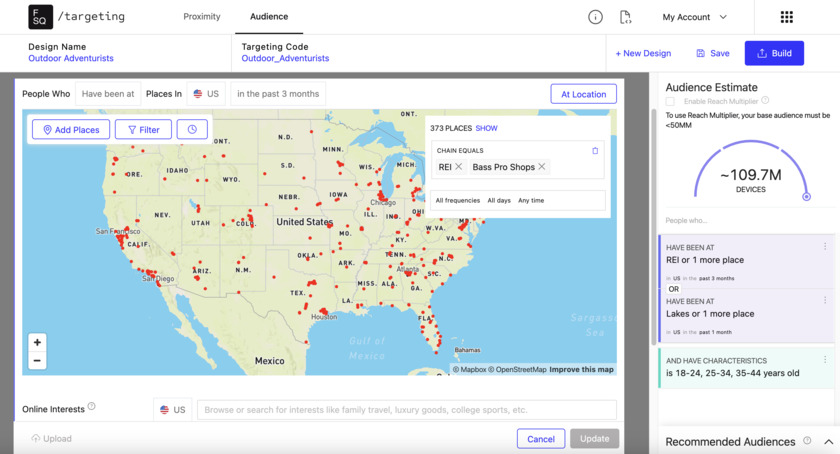Image resolution: width=840 pixels, height=454 pixels.
Task: Open the info circle icon in header
Action: [x=595, y=17]
